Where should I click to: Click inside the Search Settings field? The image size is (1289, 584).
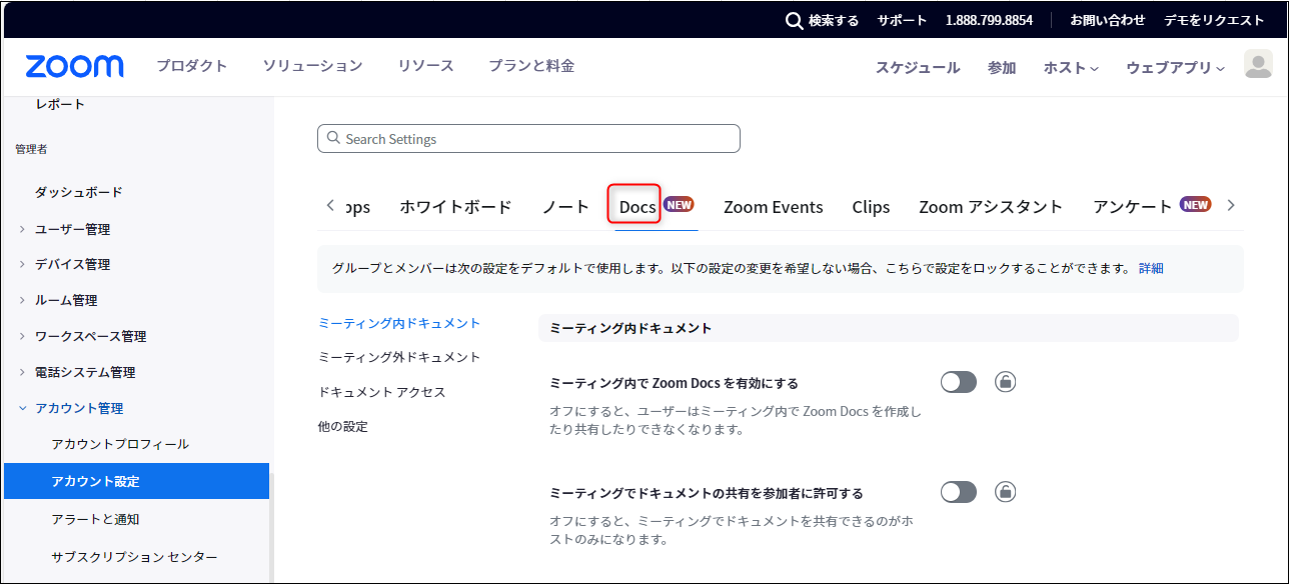(528, 138)
